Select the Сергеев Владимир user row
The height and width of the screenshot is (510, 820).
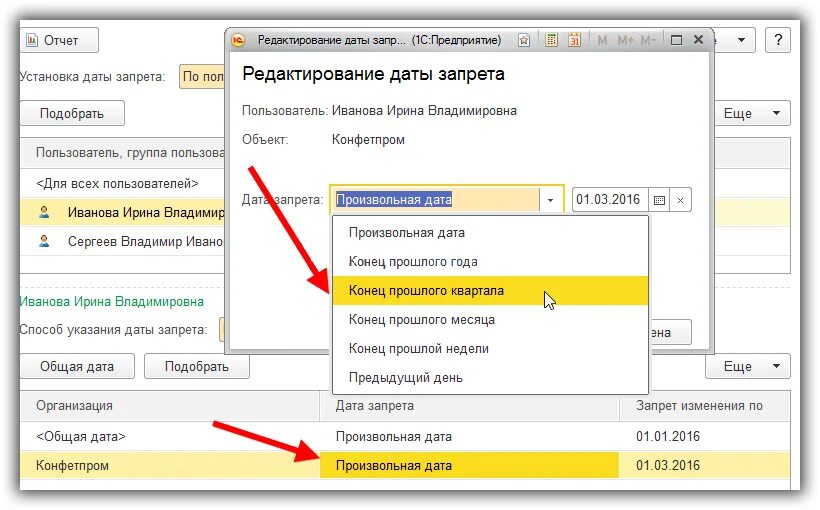click(x=122, y=242)
